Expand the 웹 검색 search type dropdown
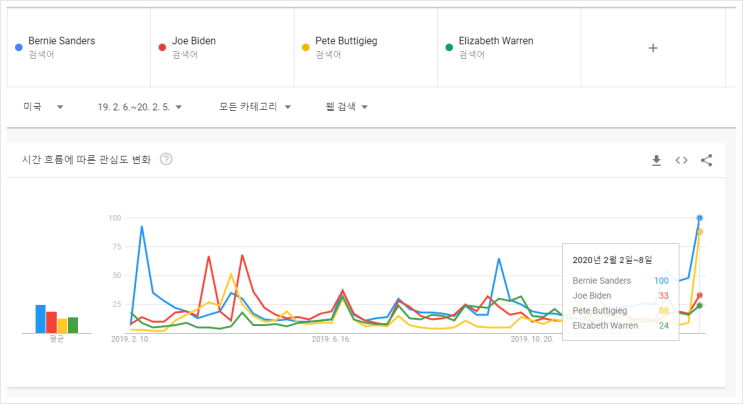The width and height of the screenshot is (743, 404). pyautogui.click(x=347, y=107)
